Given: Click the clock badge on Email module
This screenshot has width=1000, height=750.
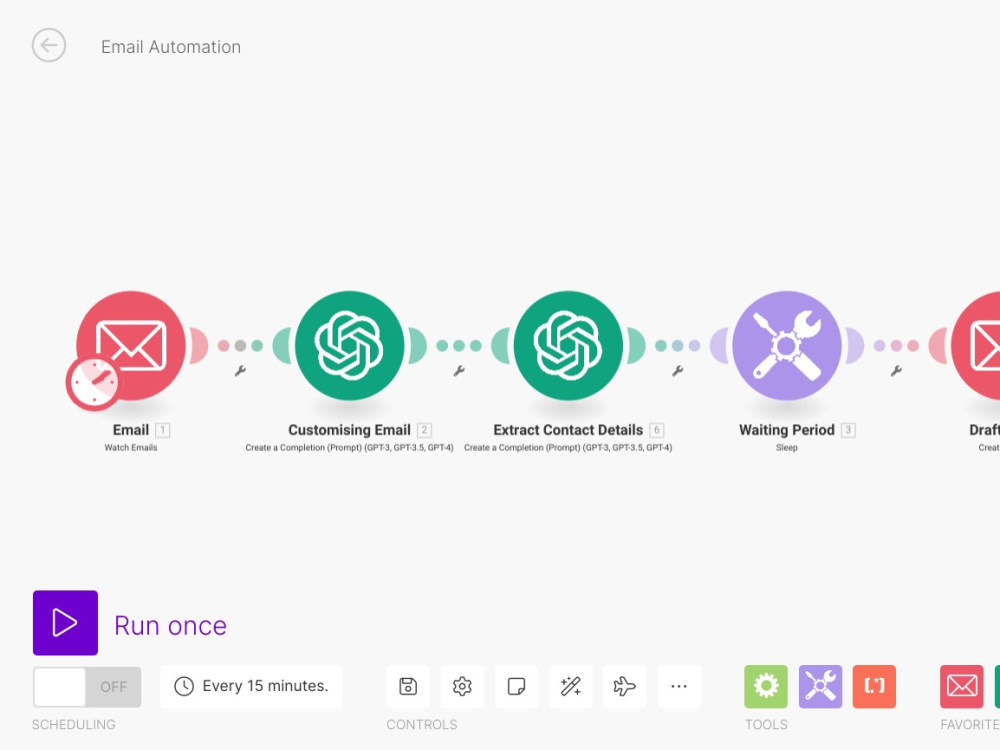Looking at the screenshot, I should 94,383.
